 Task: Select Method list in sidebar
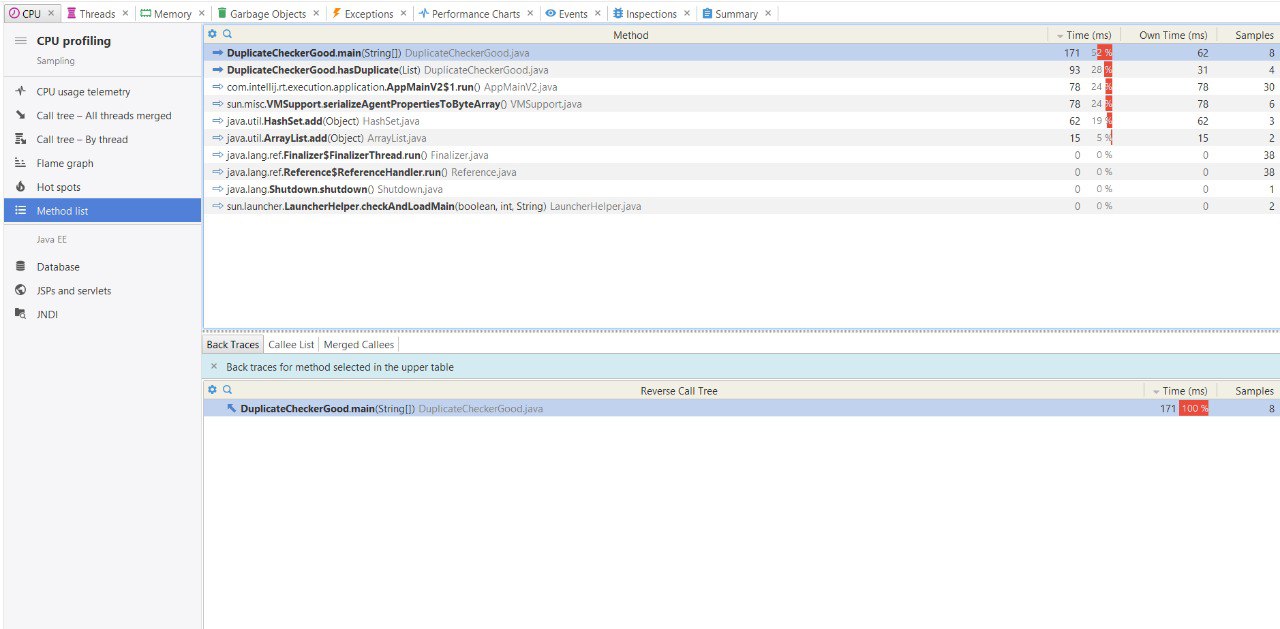pos(102,211)
